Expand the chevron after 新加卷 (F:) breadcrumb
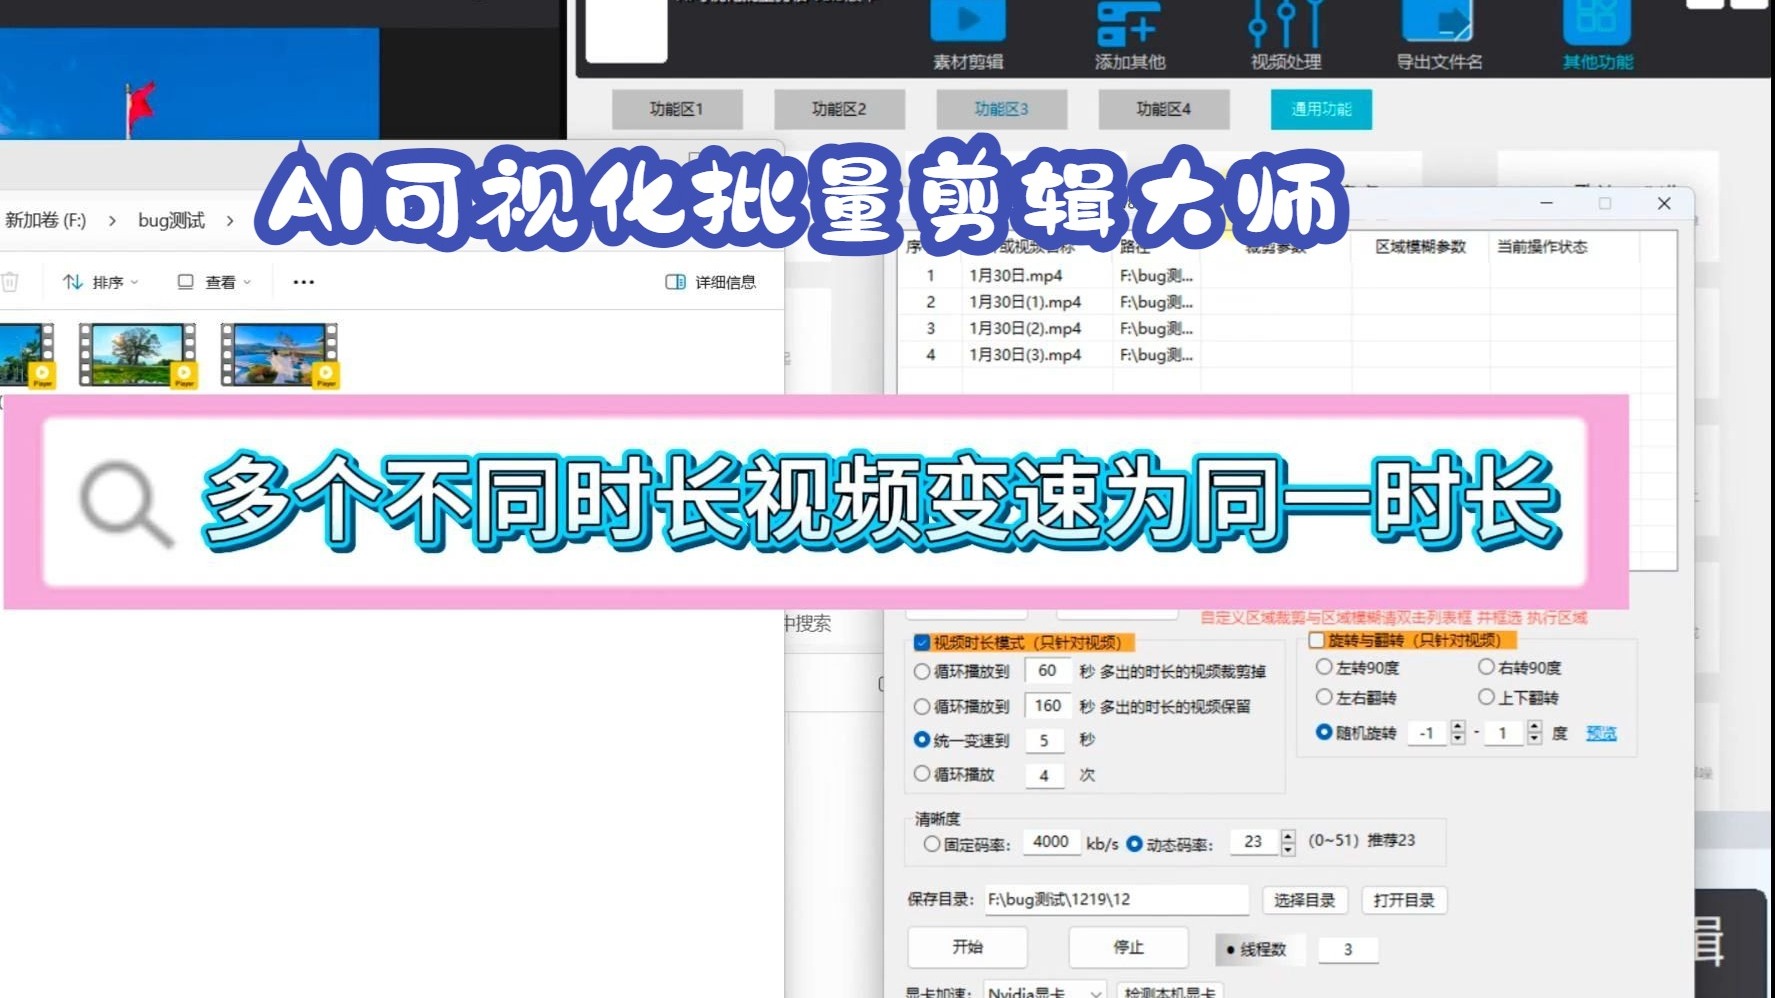This screenshot has height=998, width=1775. point(112,220)
